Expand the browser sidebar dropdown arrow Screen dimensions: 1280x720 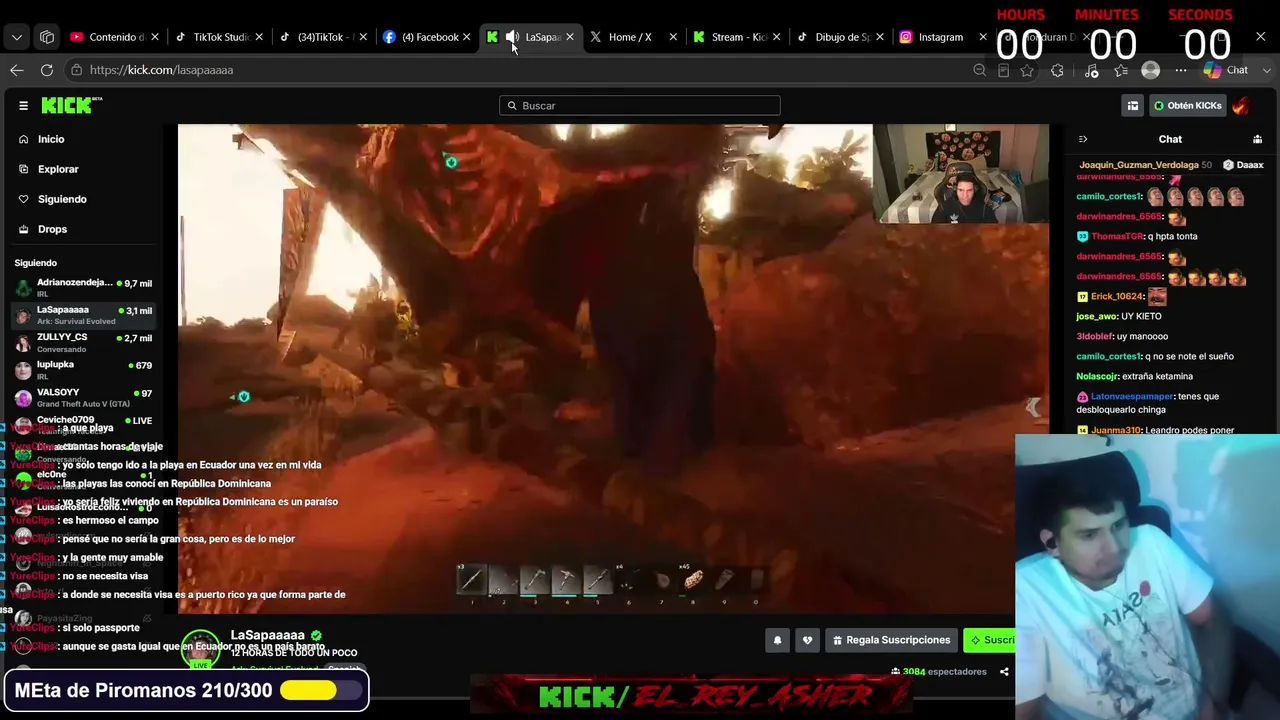tap(1267, 70)
